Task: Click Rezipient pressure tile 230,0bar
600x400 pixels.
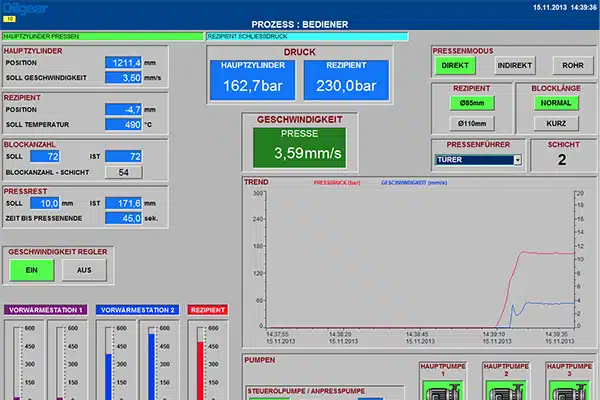Action: [x=346, y=80]
